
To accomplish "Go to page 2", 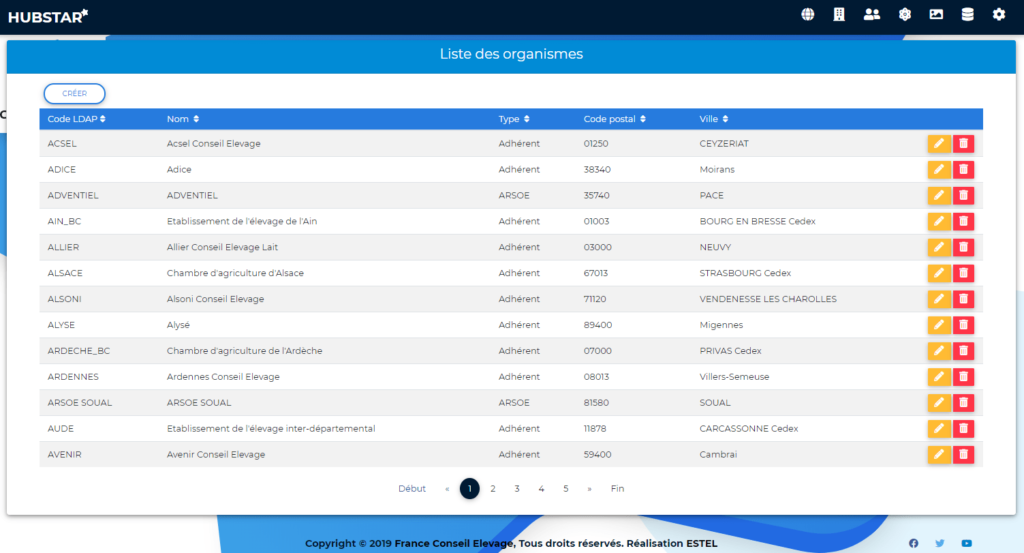I will coord(493,488).
